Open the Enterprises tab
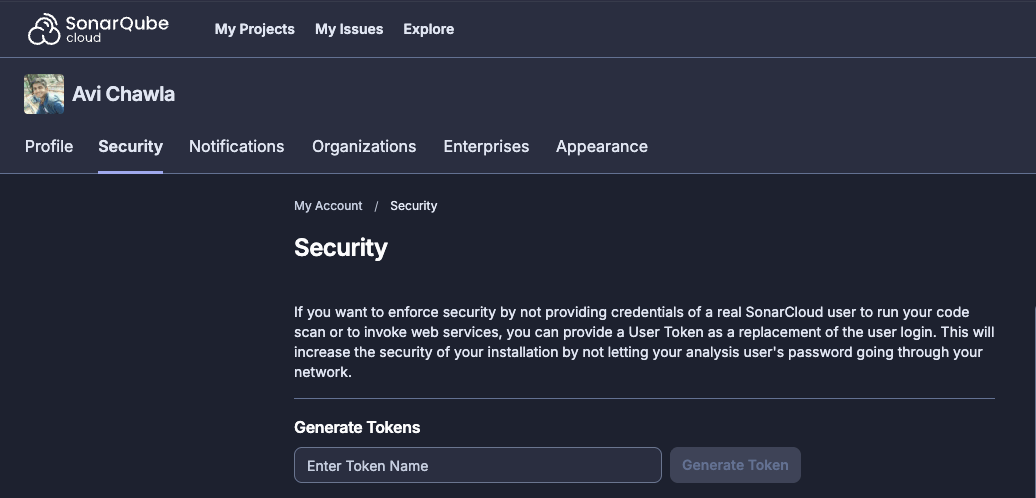This screenshot has height=498, width=1036. [x=486, y=146]
